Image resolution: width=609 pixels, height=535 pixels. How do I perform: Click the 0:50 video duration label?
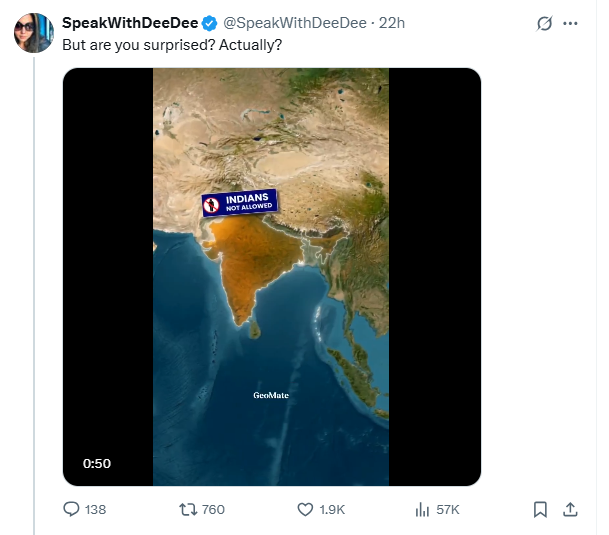97,463
